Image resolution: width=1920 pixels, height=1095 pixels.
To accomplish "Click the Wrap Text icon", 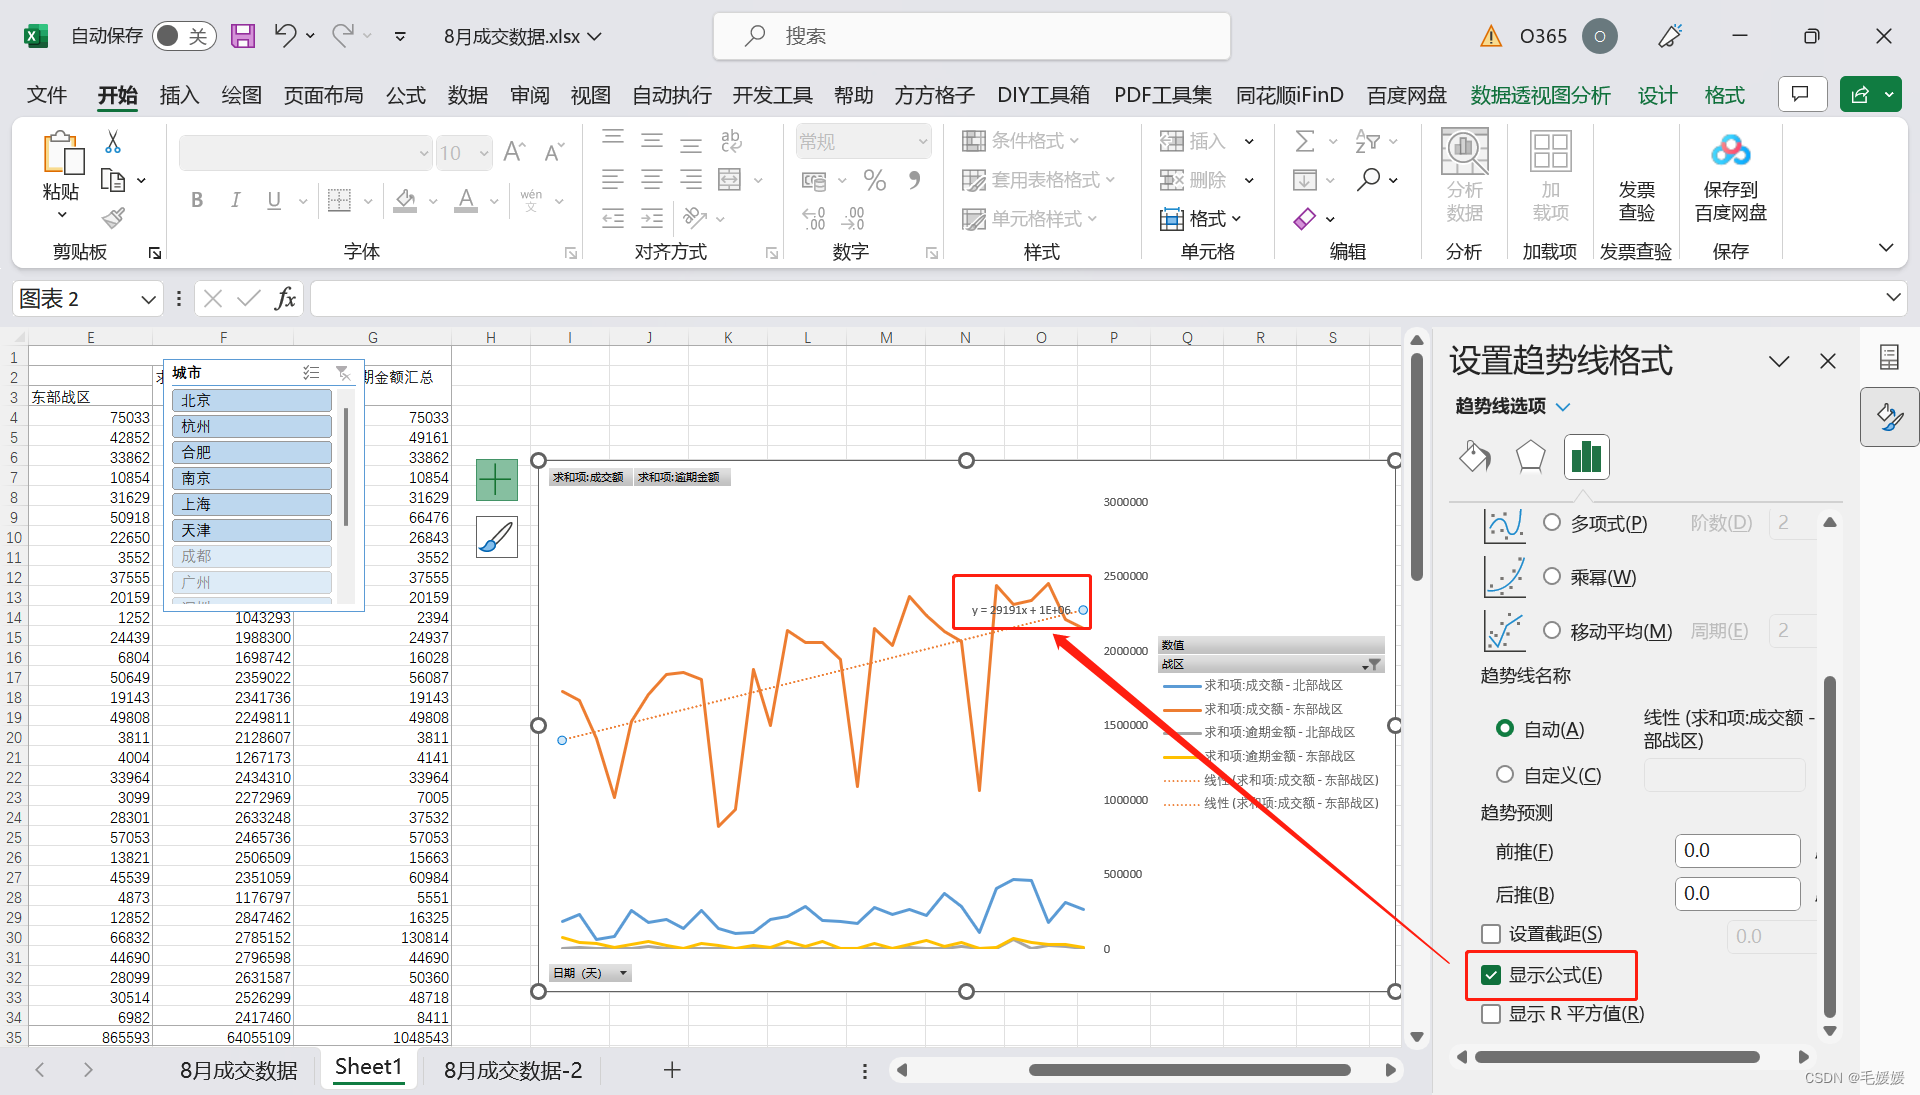I will point(731,141).
